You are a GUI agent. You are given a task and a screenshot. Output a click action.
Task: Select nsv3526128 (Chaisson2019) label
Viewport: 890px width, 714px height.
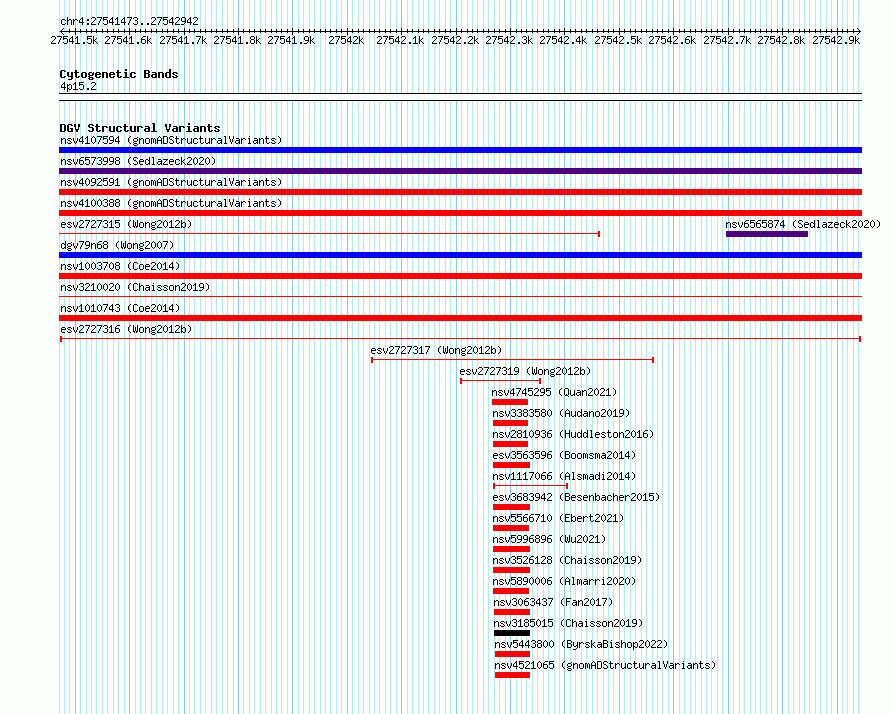[567, 560]
